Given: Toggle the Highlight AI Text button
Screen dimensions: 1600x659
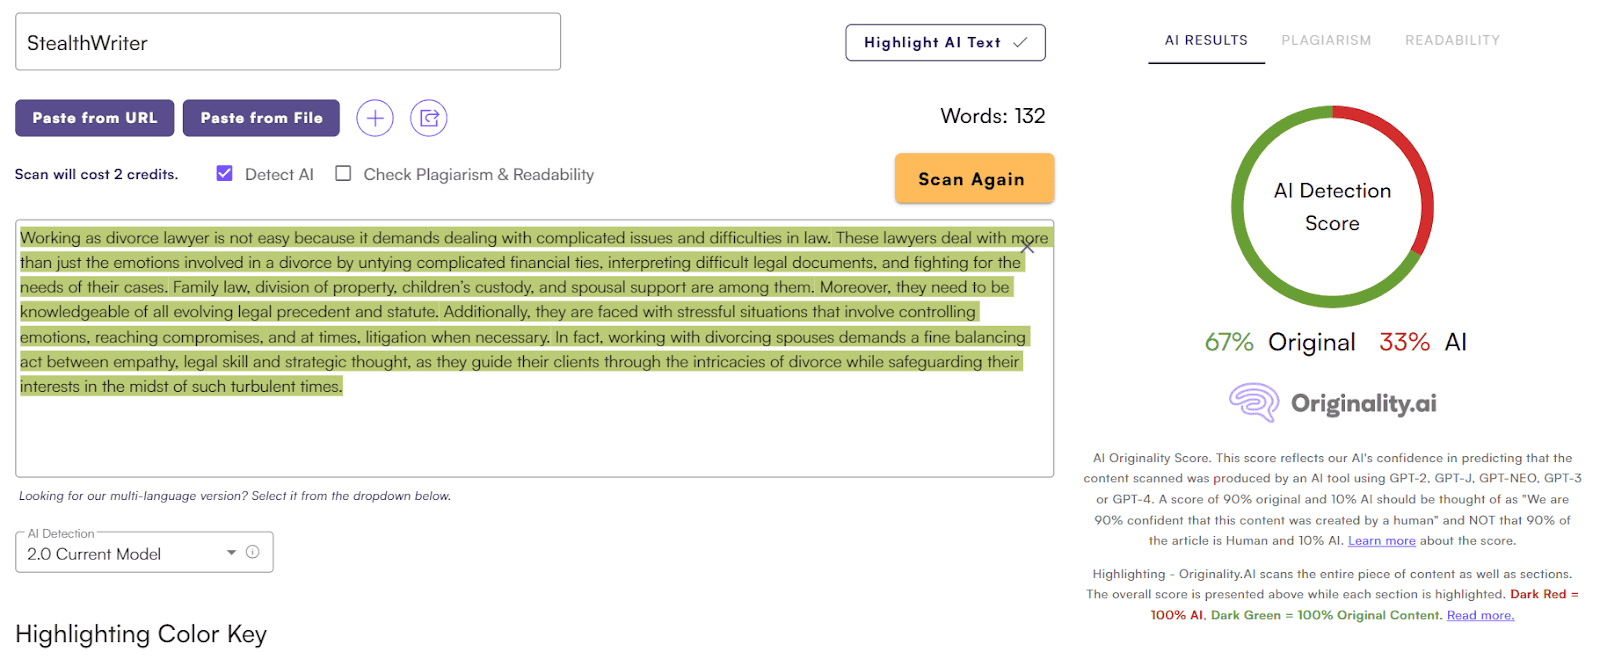Looking at the screenshot, I should pyautogui.click(x=945, y=43).
